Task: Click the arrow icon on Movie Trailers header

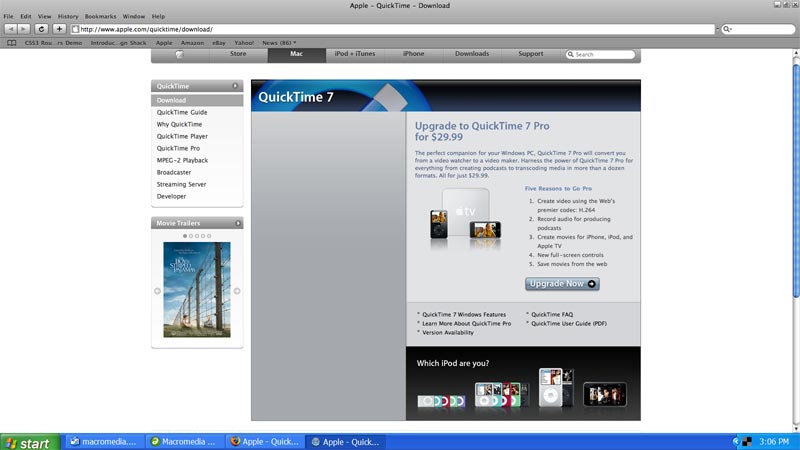Action: (x=238, y=223)
